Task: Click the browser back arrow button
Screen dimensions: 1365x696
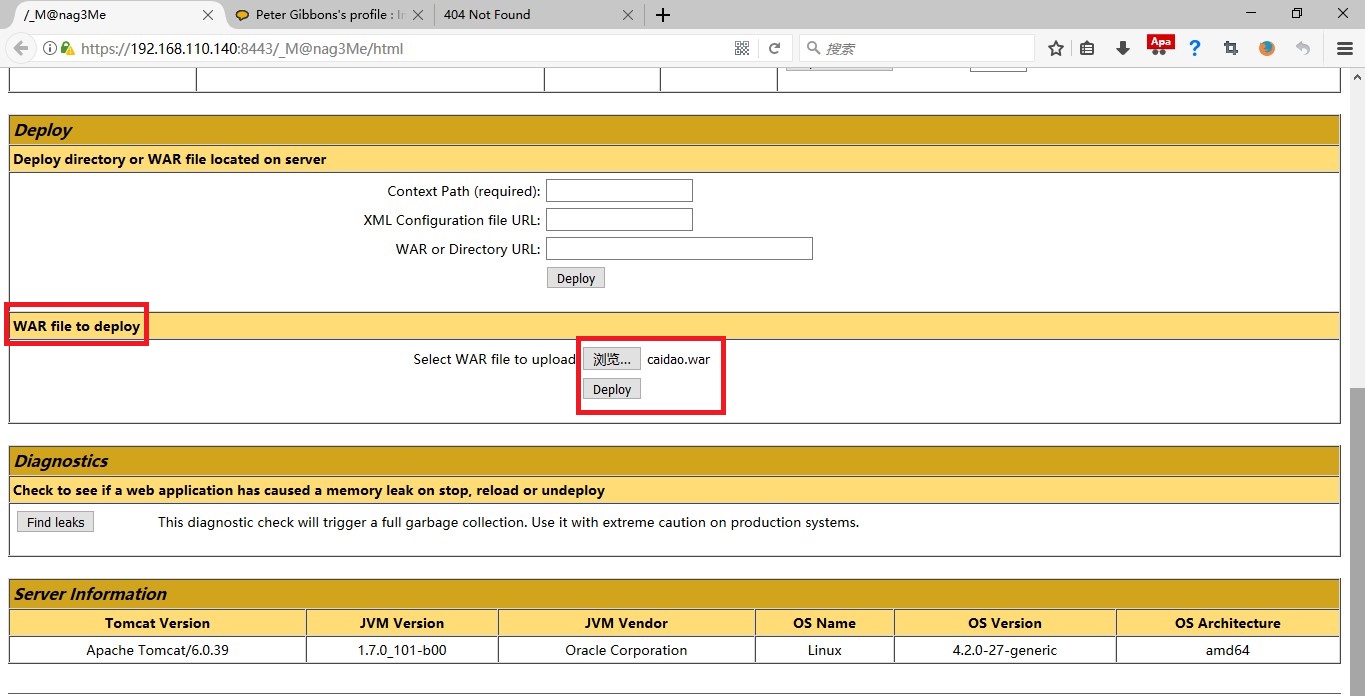Action: (21, 48)
